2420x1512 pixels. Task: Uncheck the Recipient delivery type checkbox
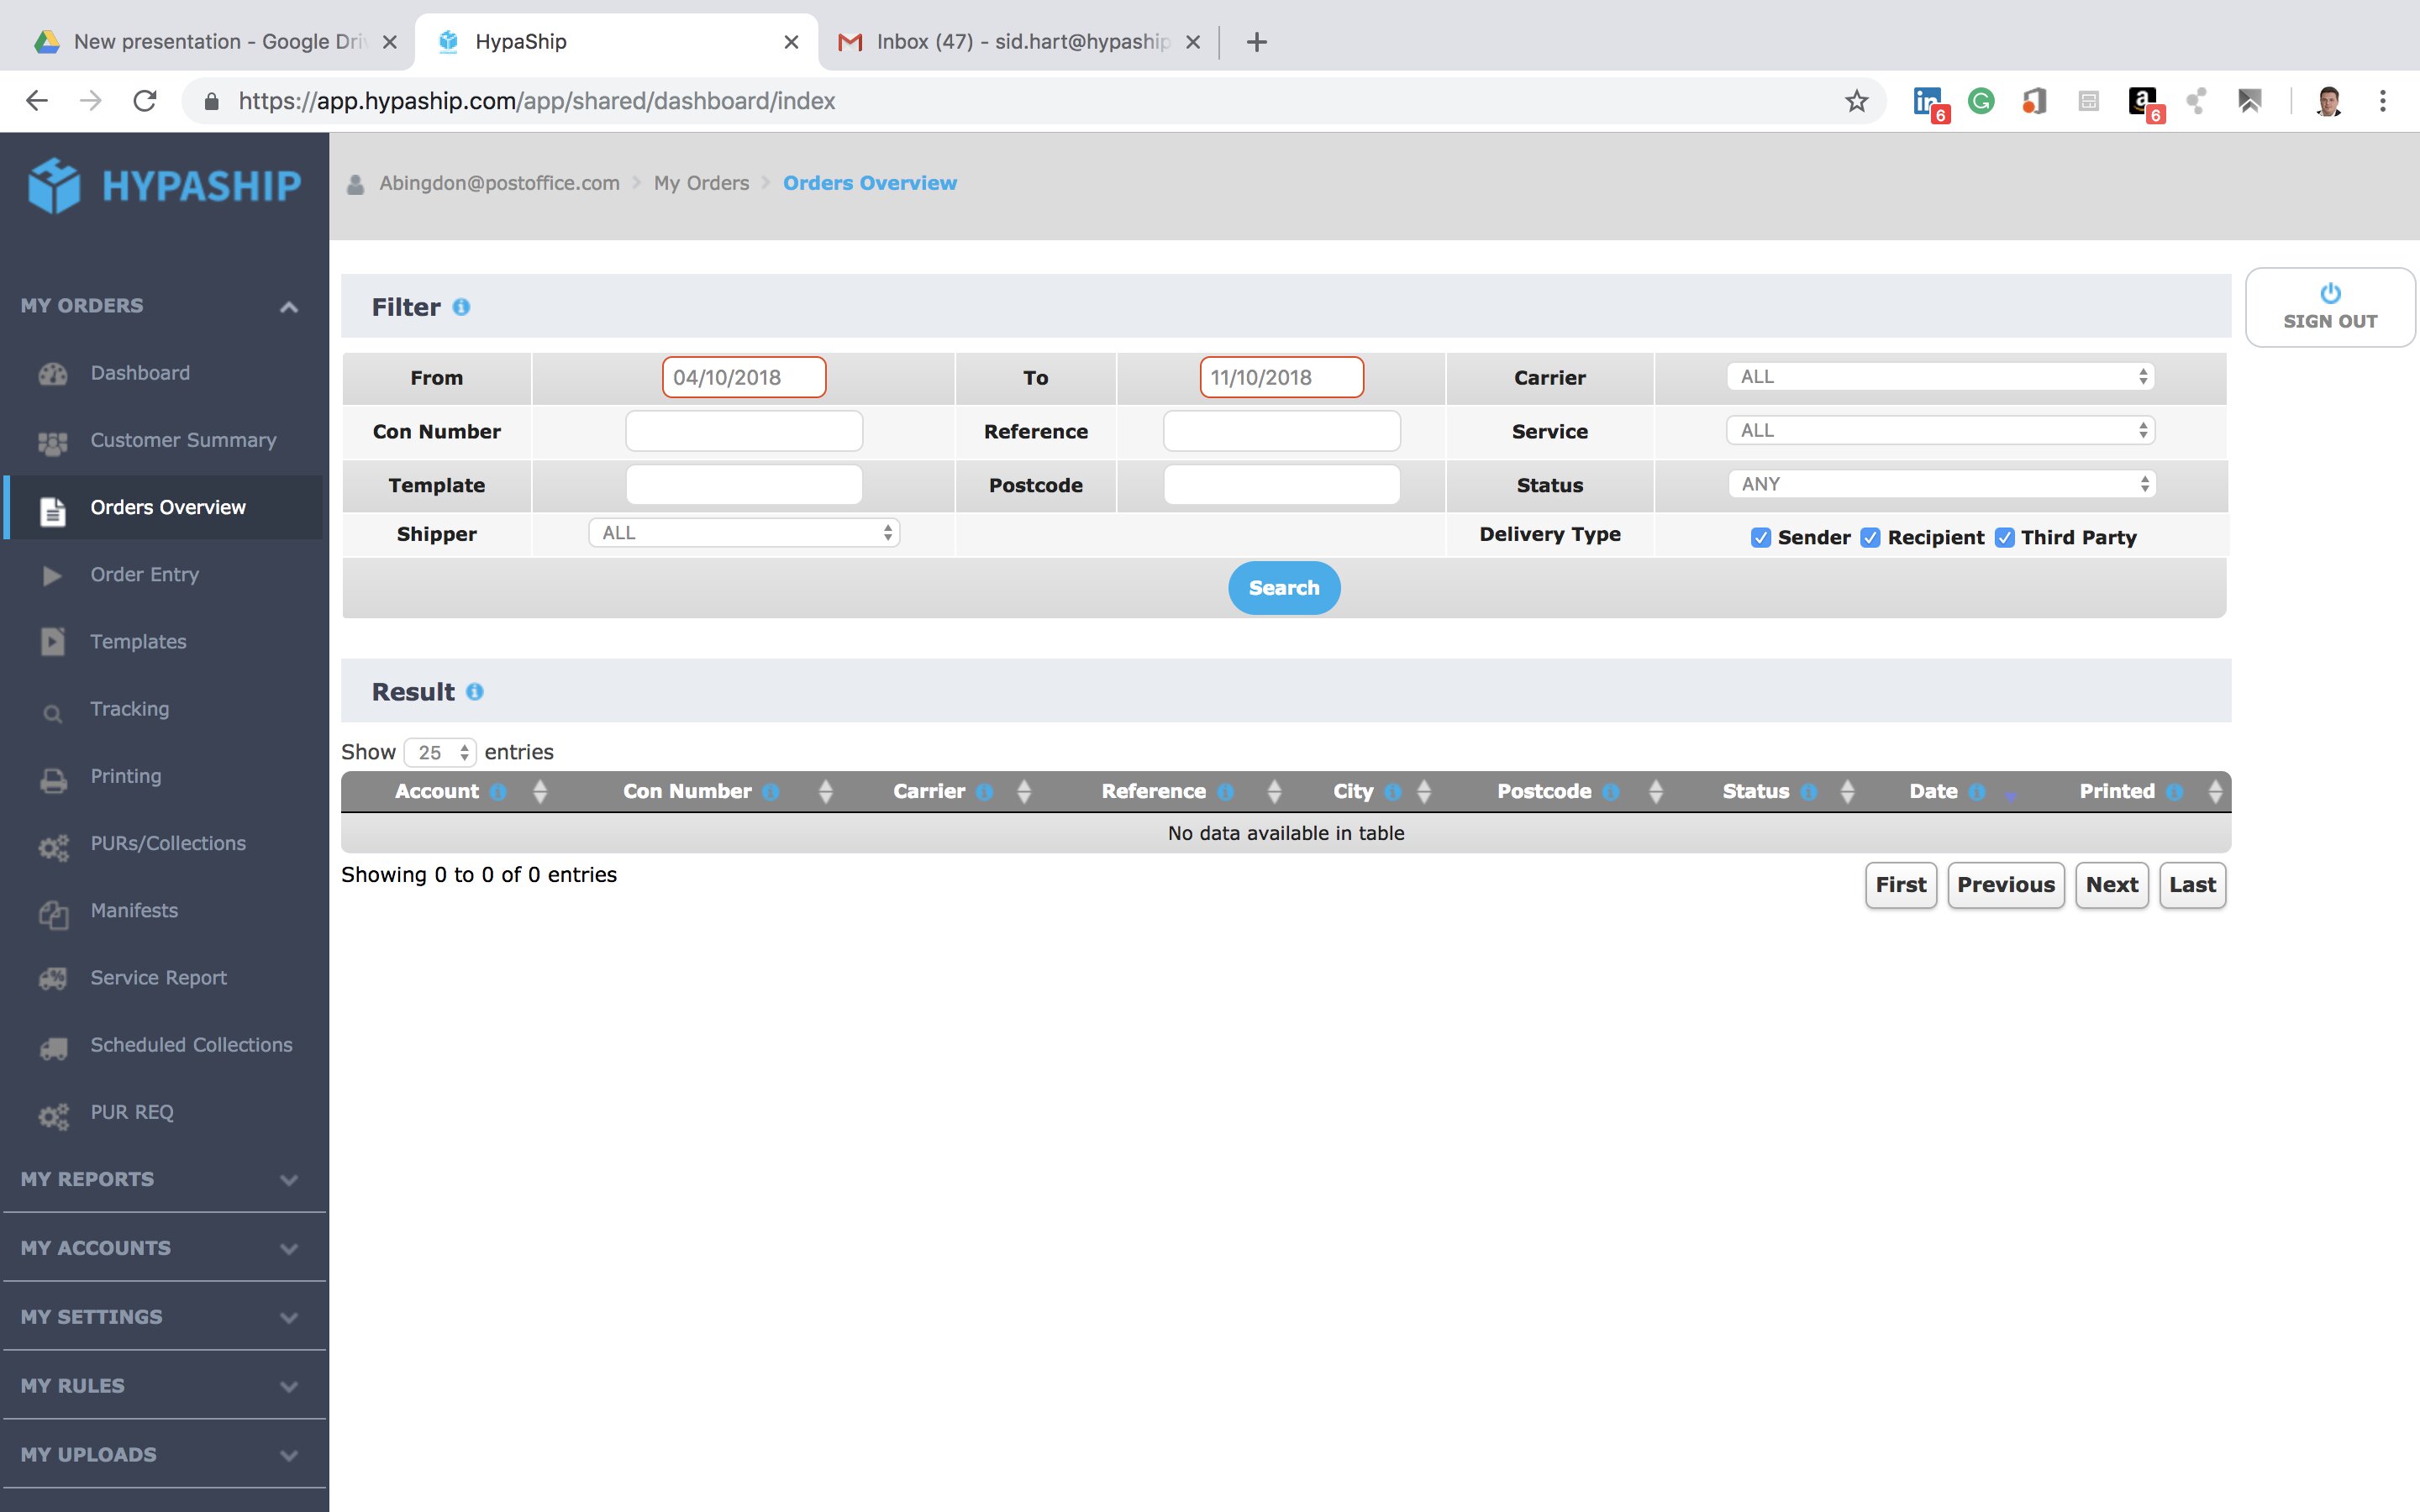point(1870,538)
